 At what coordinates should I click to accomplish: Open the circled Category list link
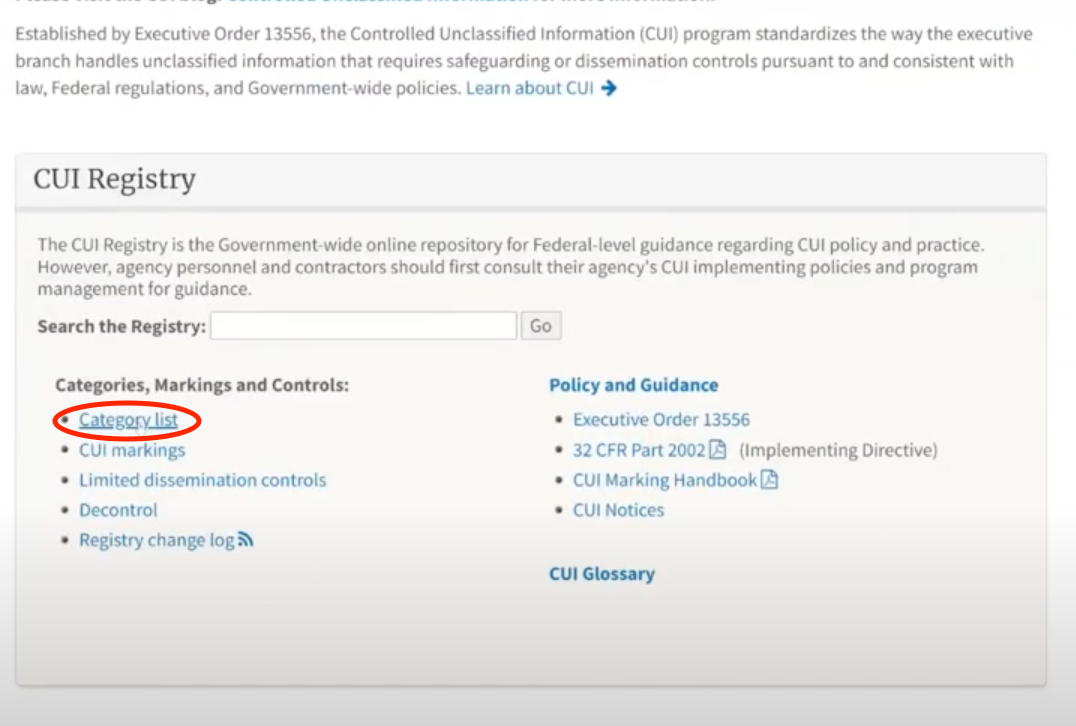(x=129, y=419)
